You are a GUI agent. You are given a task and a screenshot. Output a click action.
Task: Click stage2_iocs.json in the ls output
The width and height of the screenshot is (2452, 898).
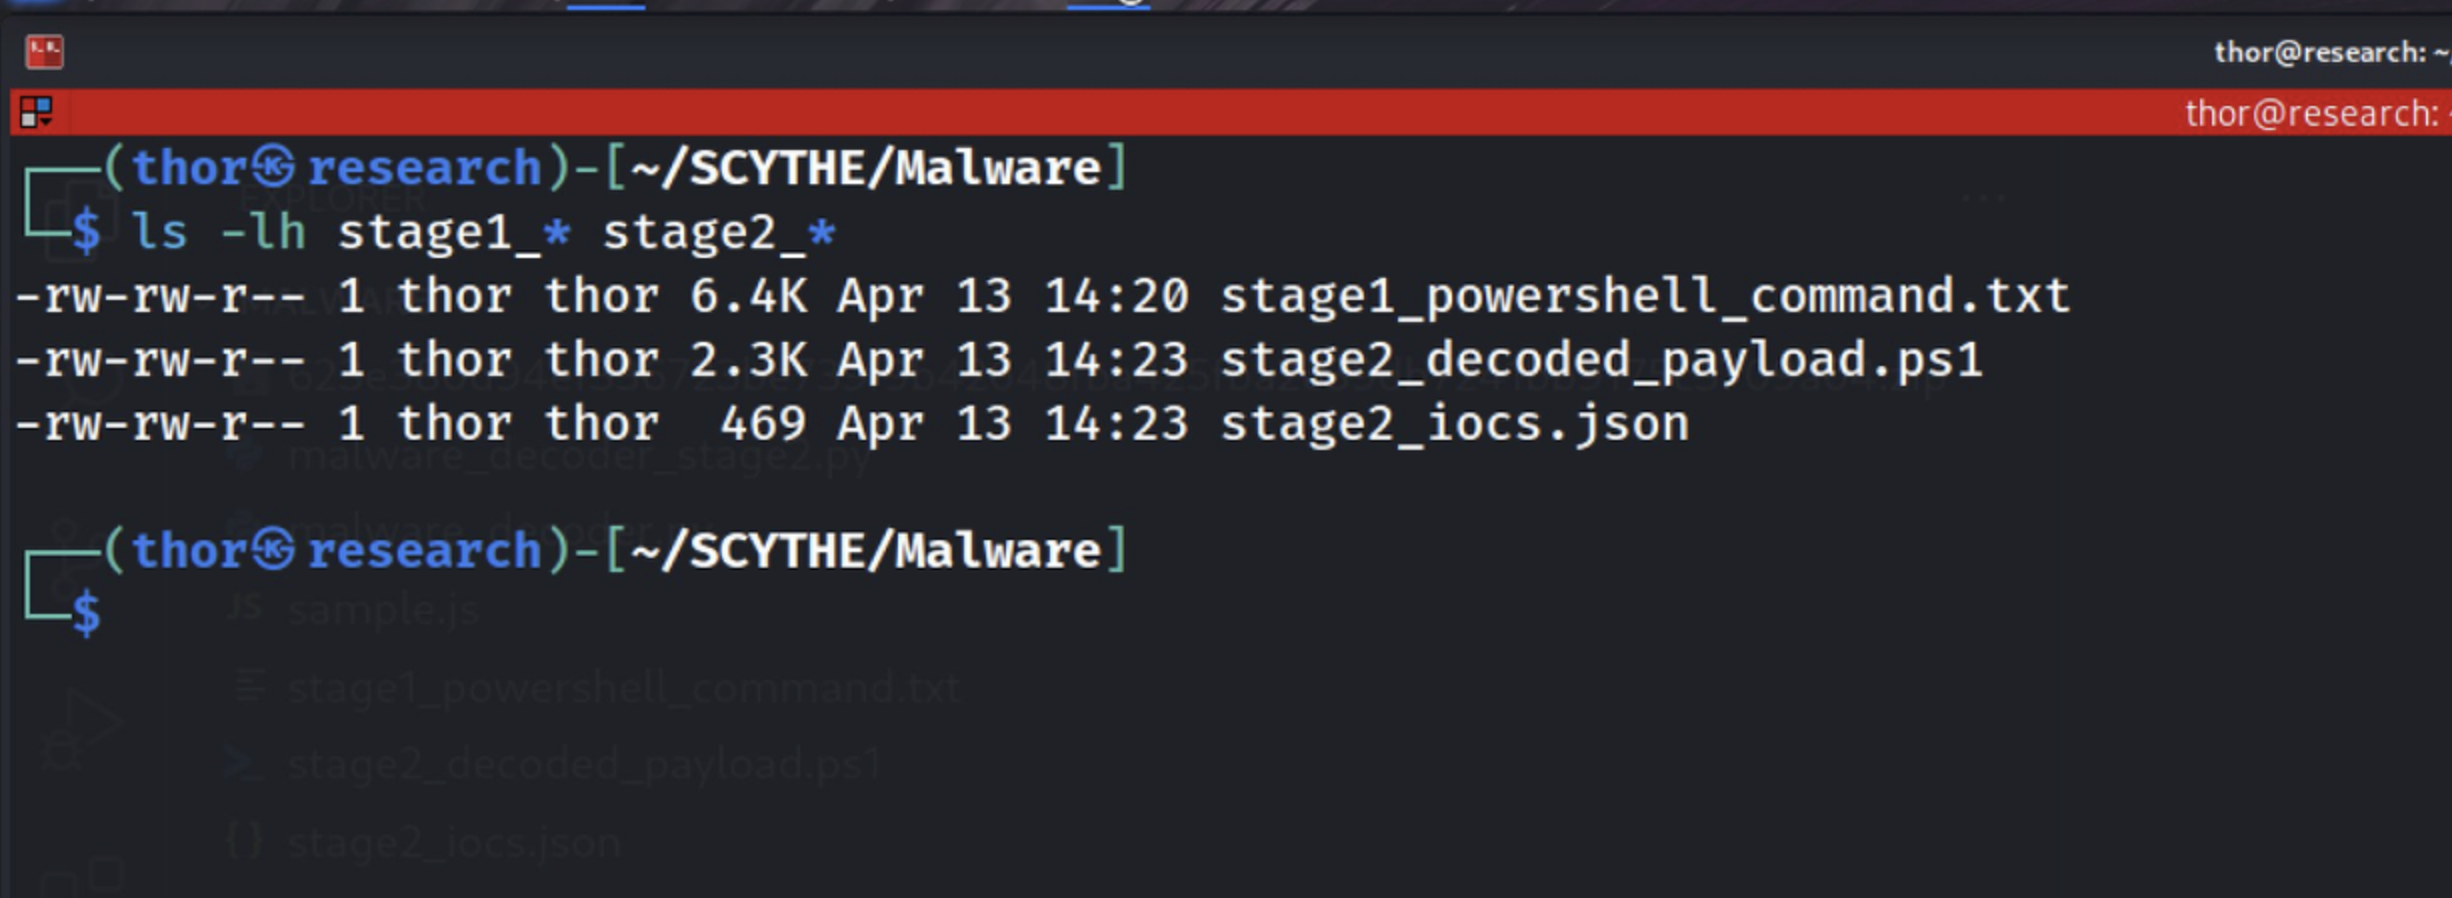coord(1454,424)
